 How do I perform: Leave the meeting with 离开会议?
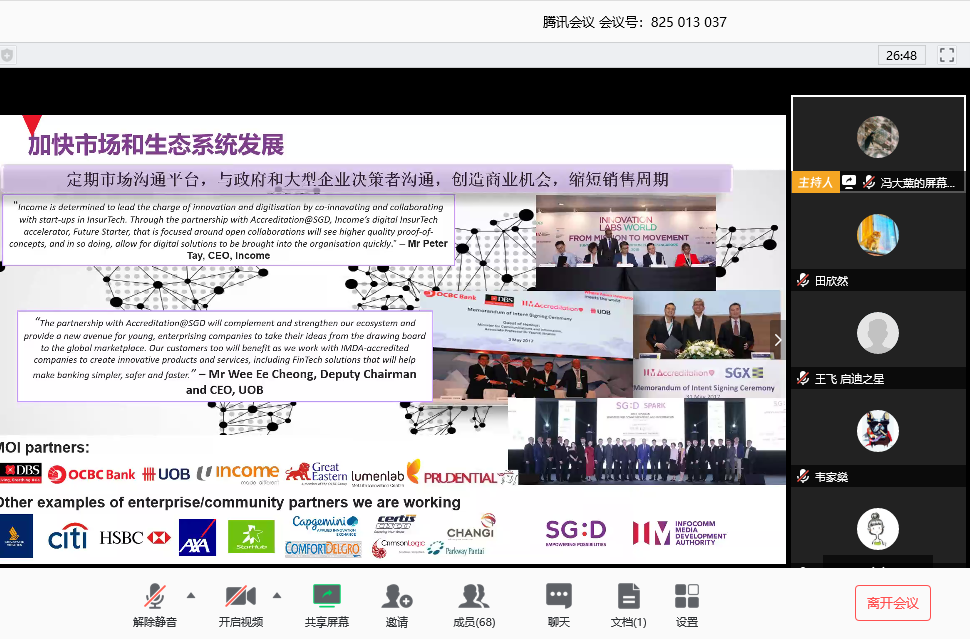tap(892, 603)
